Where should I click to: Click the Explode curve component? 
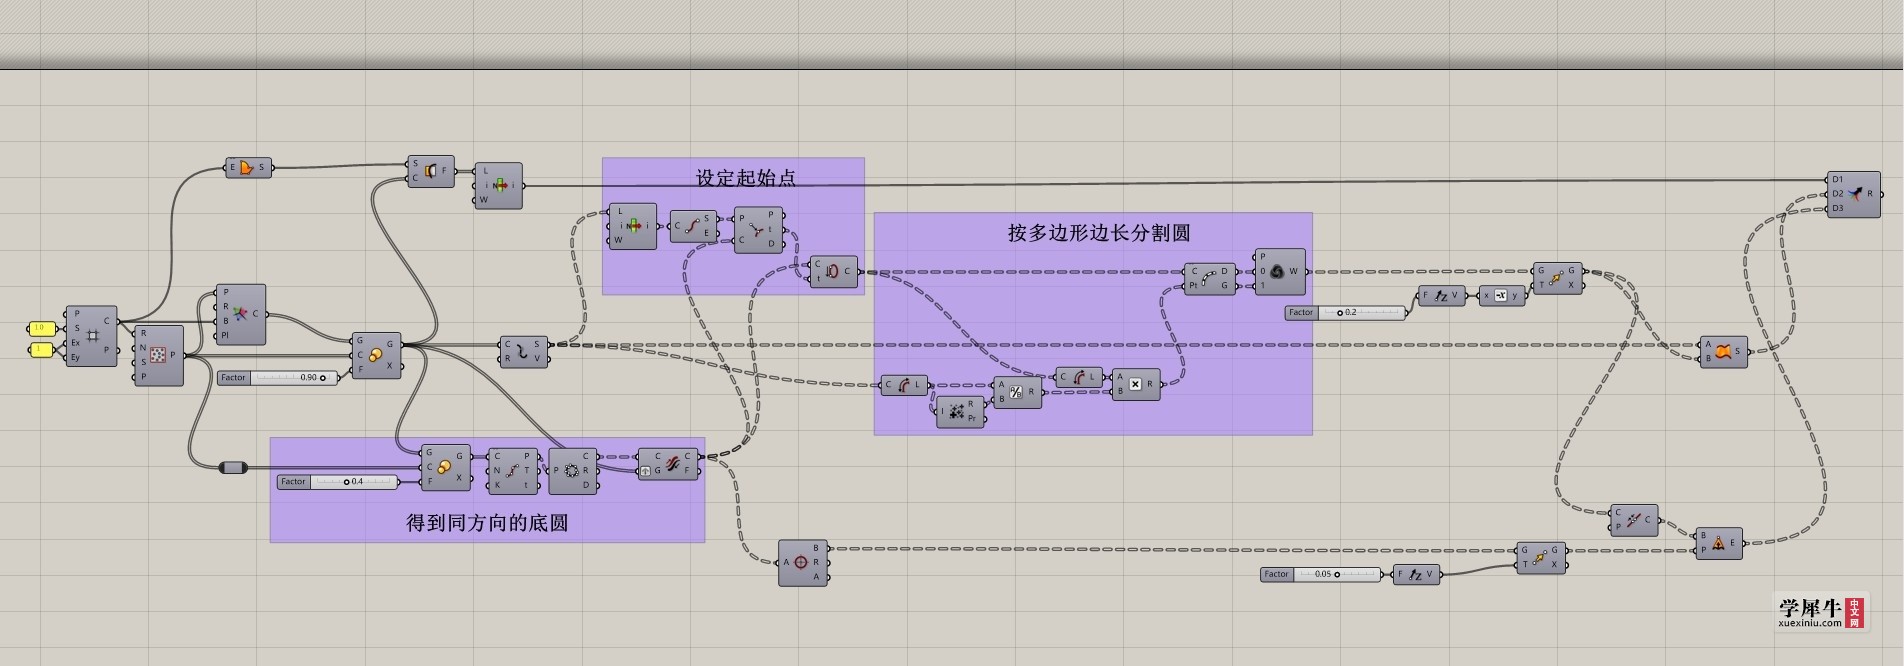pos(524,352)
